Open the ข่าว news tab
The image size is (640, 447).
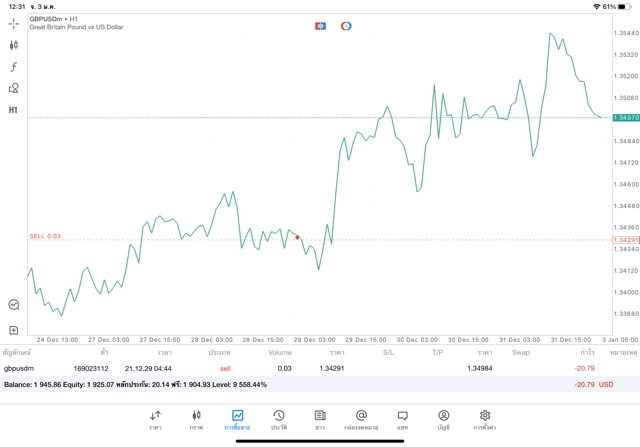pos(319,419)
